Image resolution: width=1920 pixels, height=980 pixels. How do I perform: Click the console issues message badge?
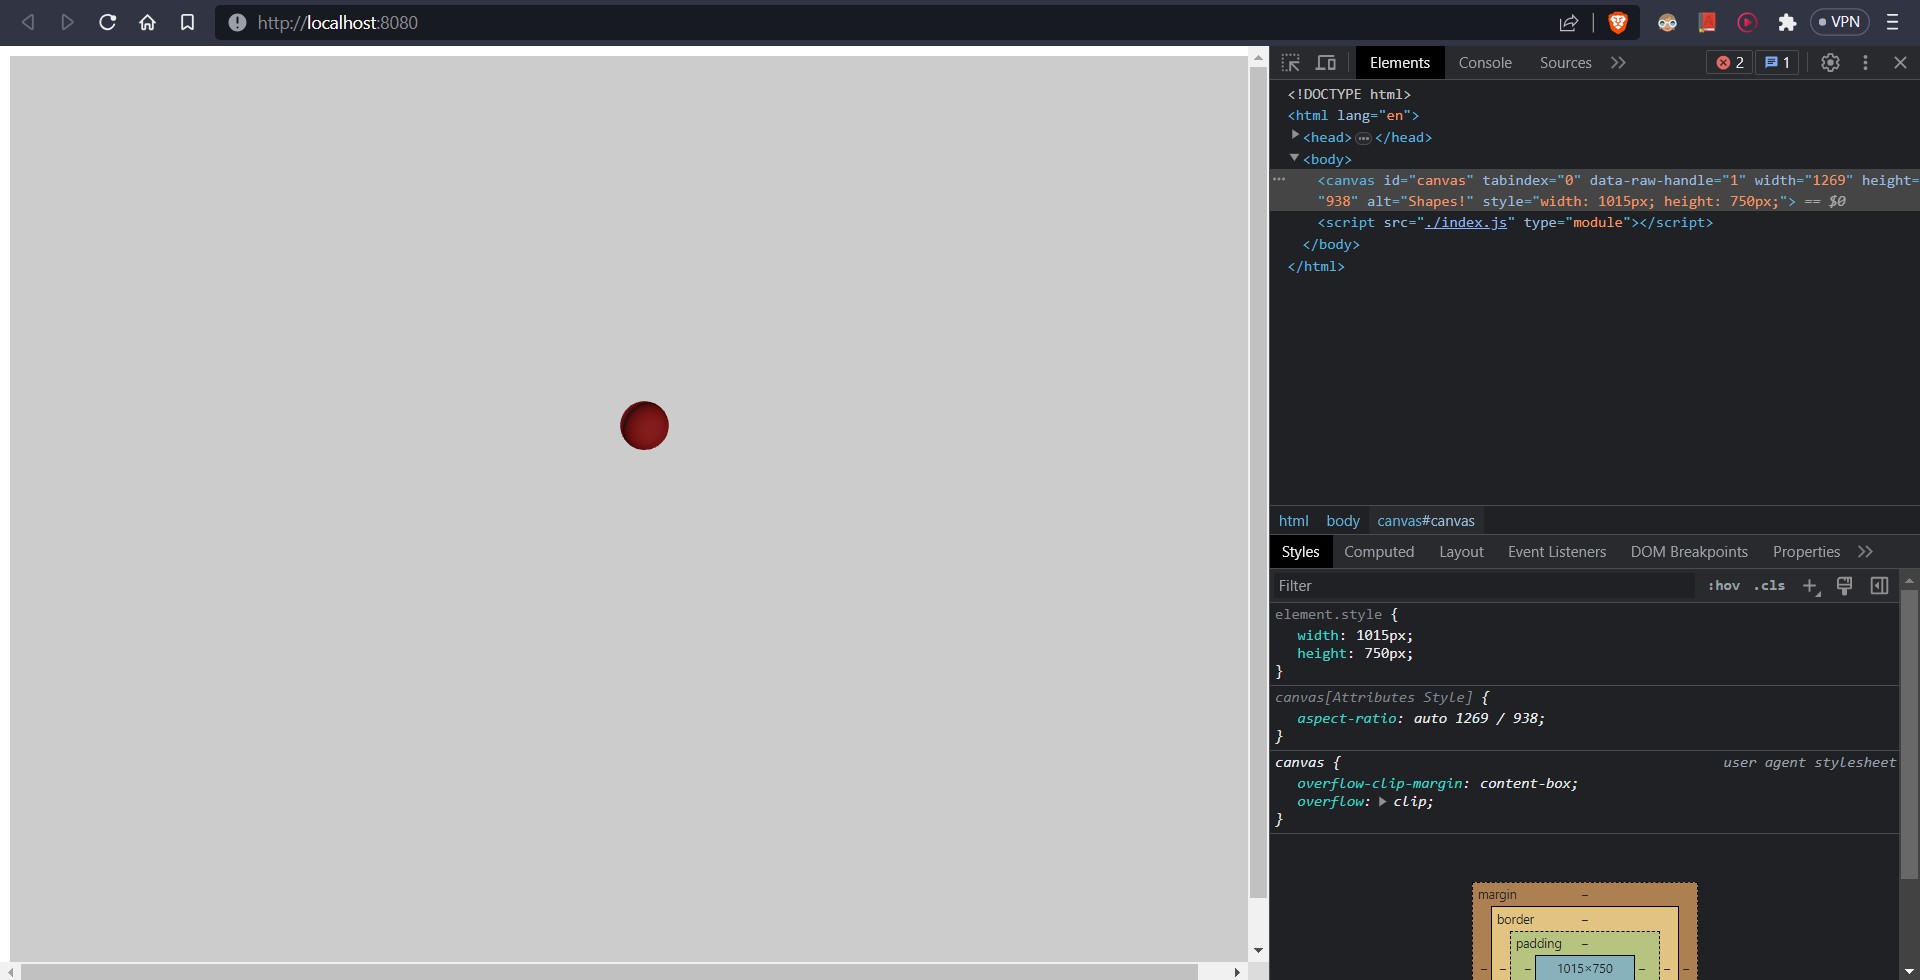coord(1775,62)
